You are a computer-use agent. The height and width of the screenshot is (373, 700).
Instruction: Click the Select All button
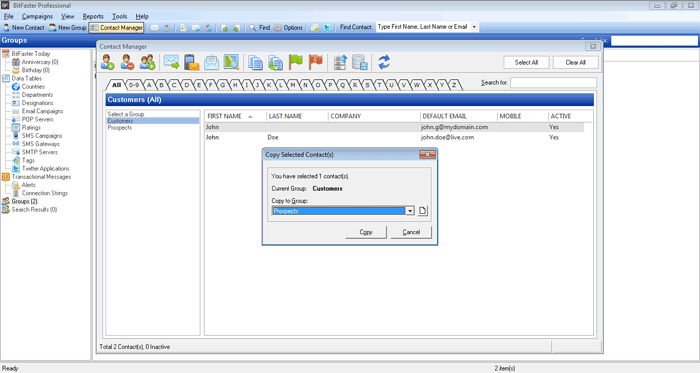[x=526, y=62]
